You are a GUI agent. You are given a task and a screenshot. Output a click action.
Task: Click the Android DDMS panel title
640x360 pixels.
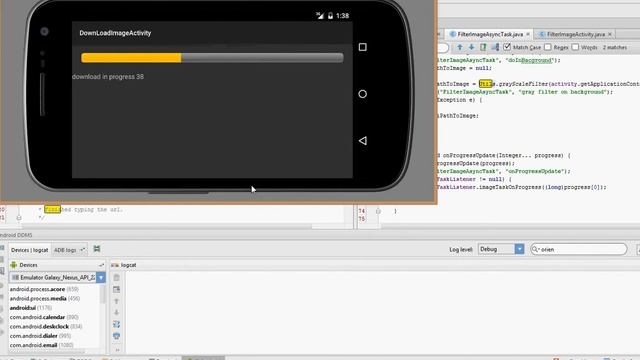[16, 235]
